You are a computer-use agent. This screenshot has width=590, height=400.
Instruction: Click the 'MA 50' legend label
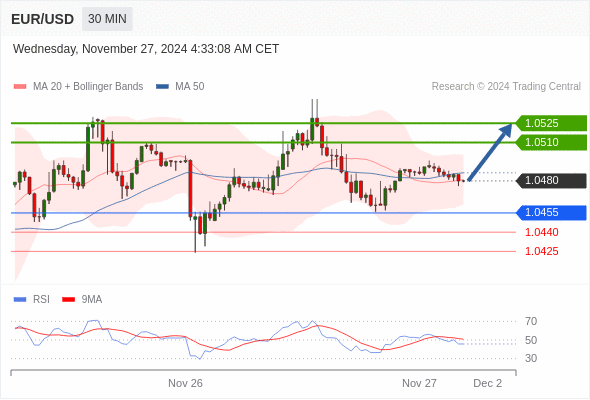[x=190, y=87]
